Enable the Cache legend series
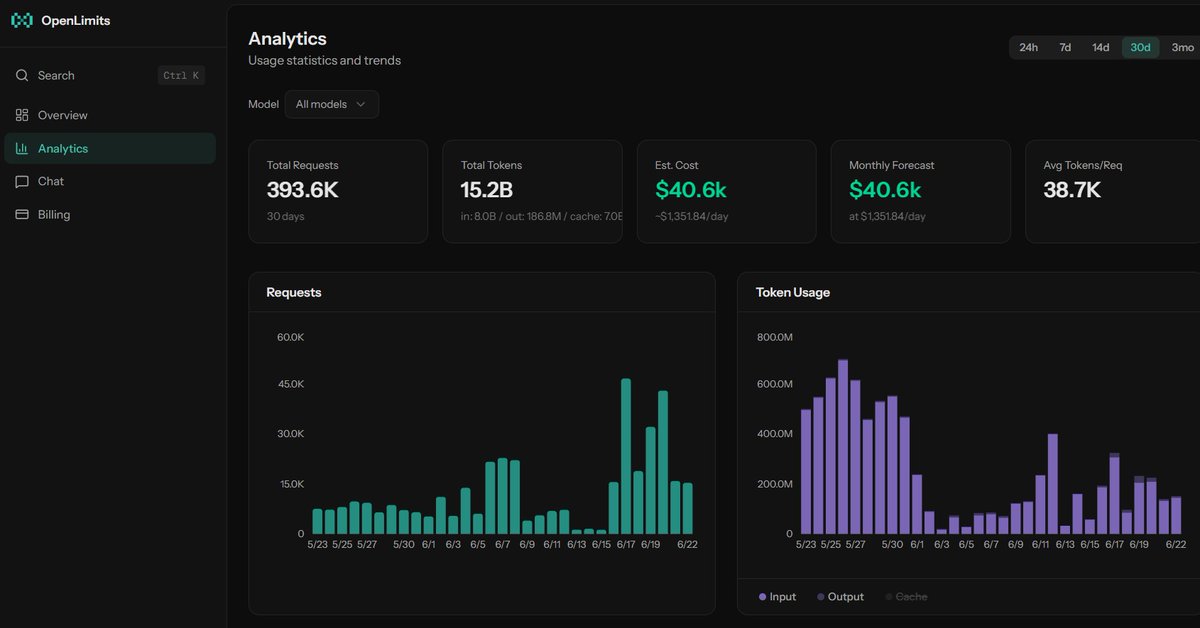Screen dimensions: 1200x628 906,597
